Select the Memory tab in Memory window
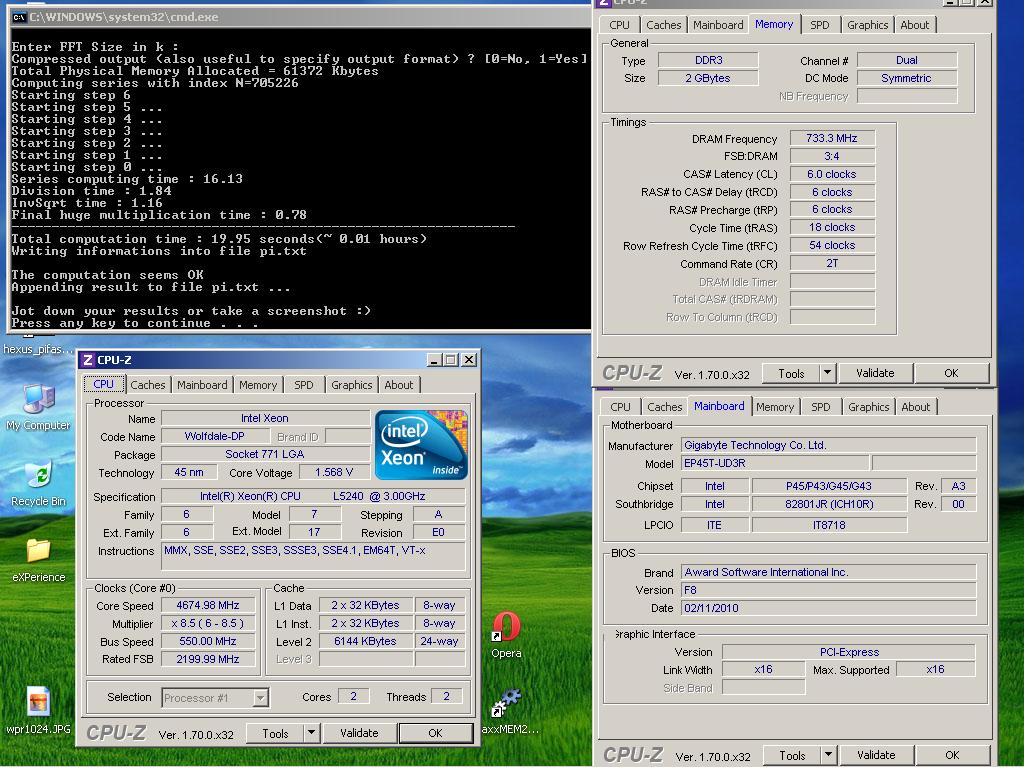The image size is (1024, 768). tap(774, 24)
